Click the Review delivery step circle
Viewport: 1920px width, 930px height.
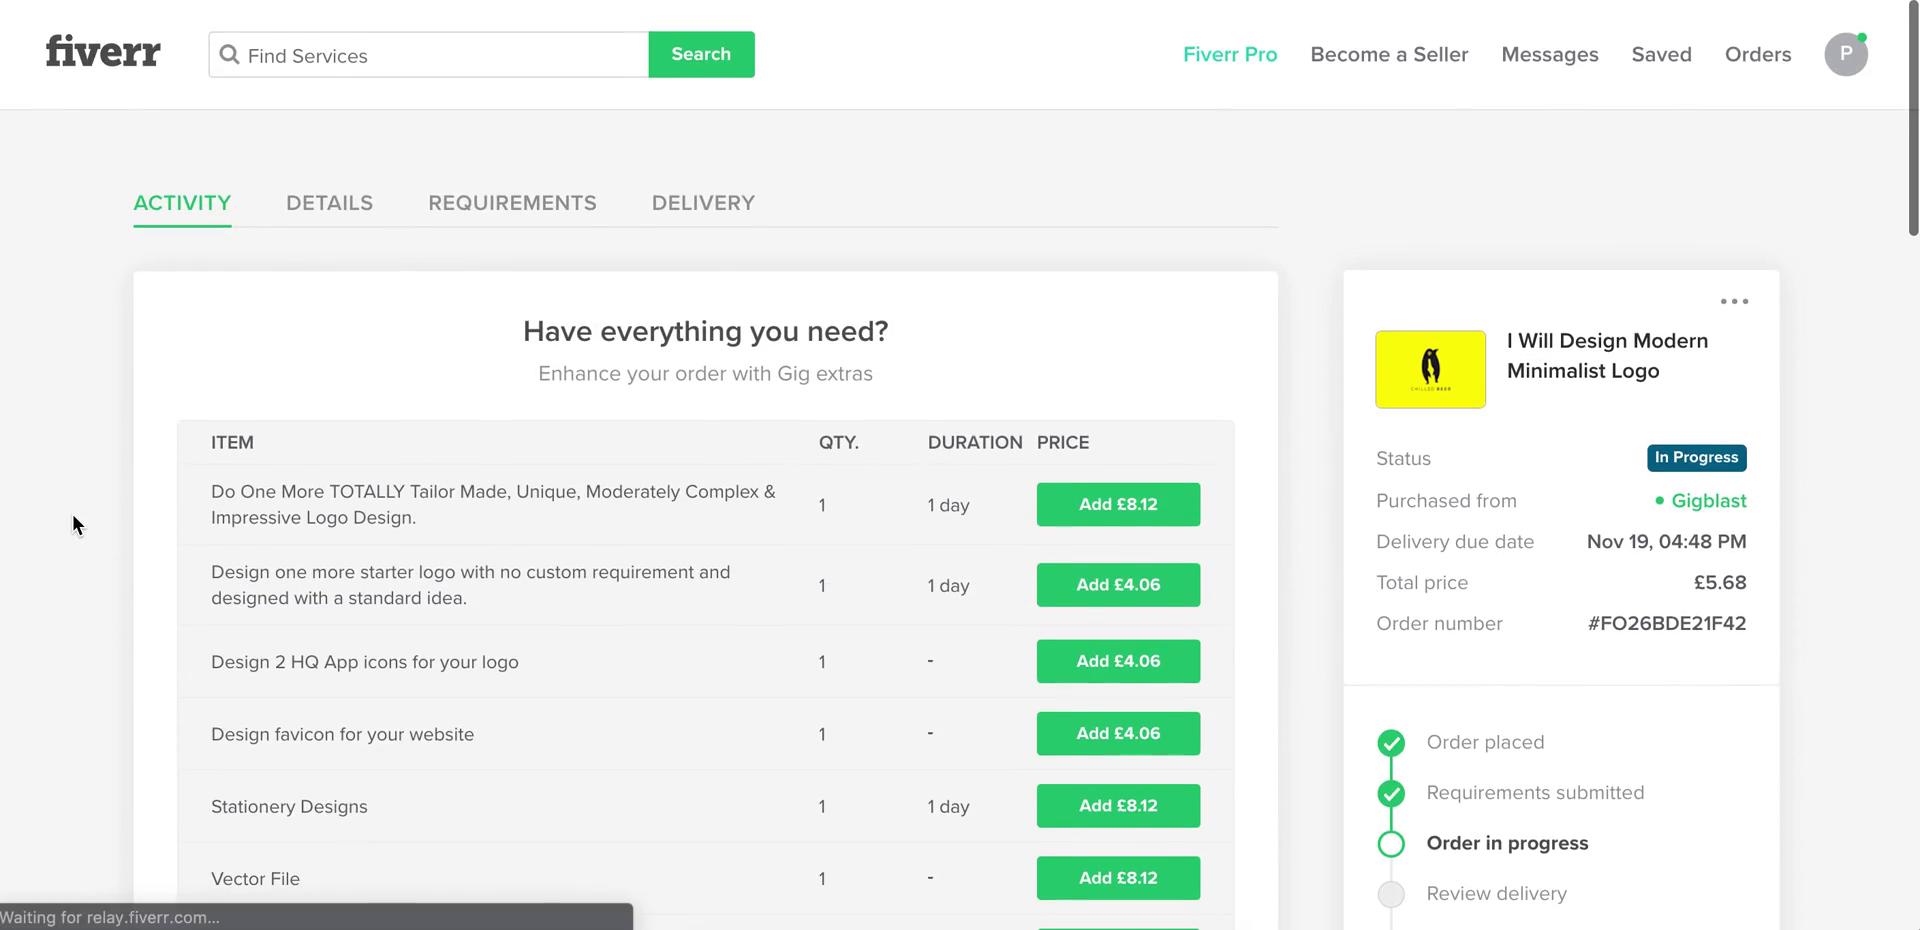pos(1391,894)
